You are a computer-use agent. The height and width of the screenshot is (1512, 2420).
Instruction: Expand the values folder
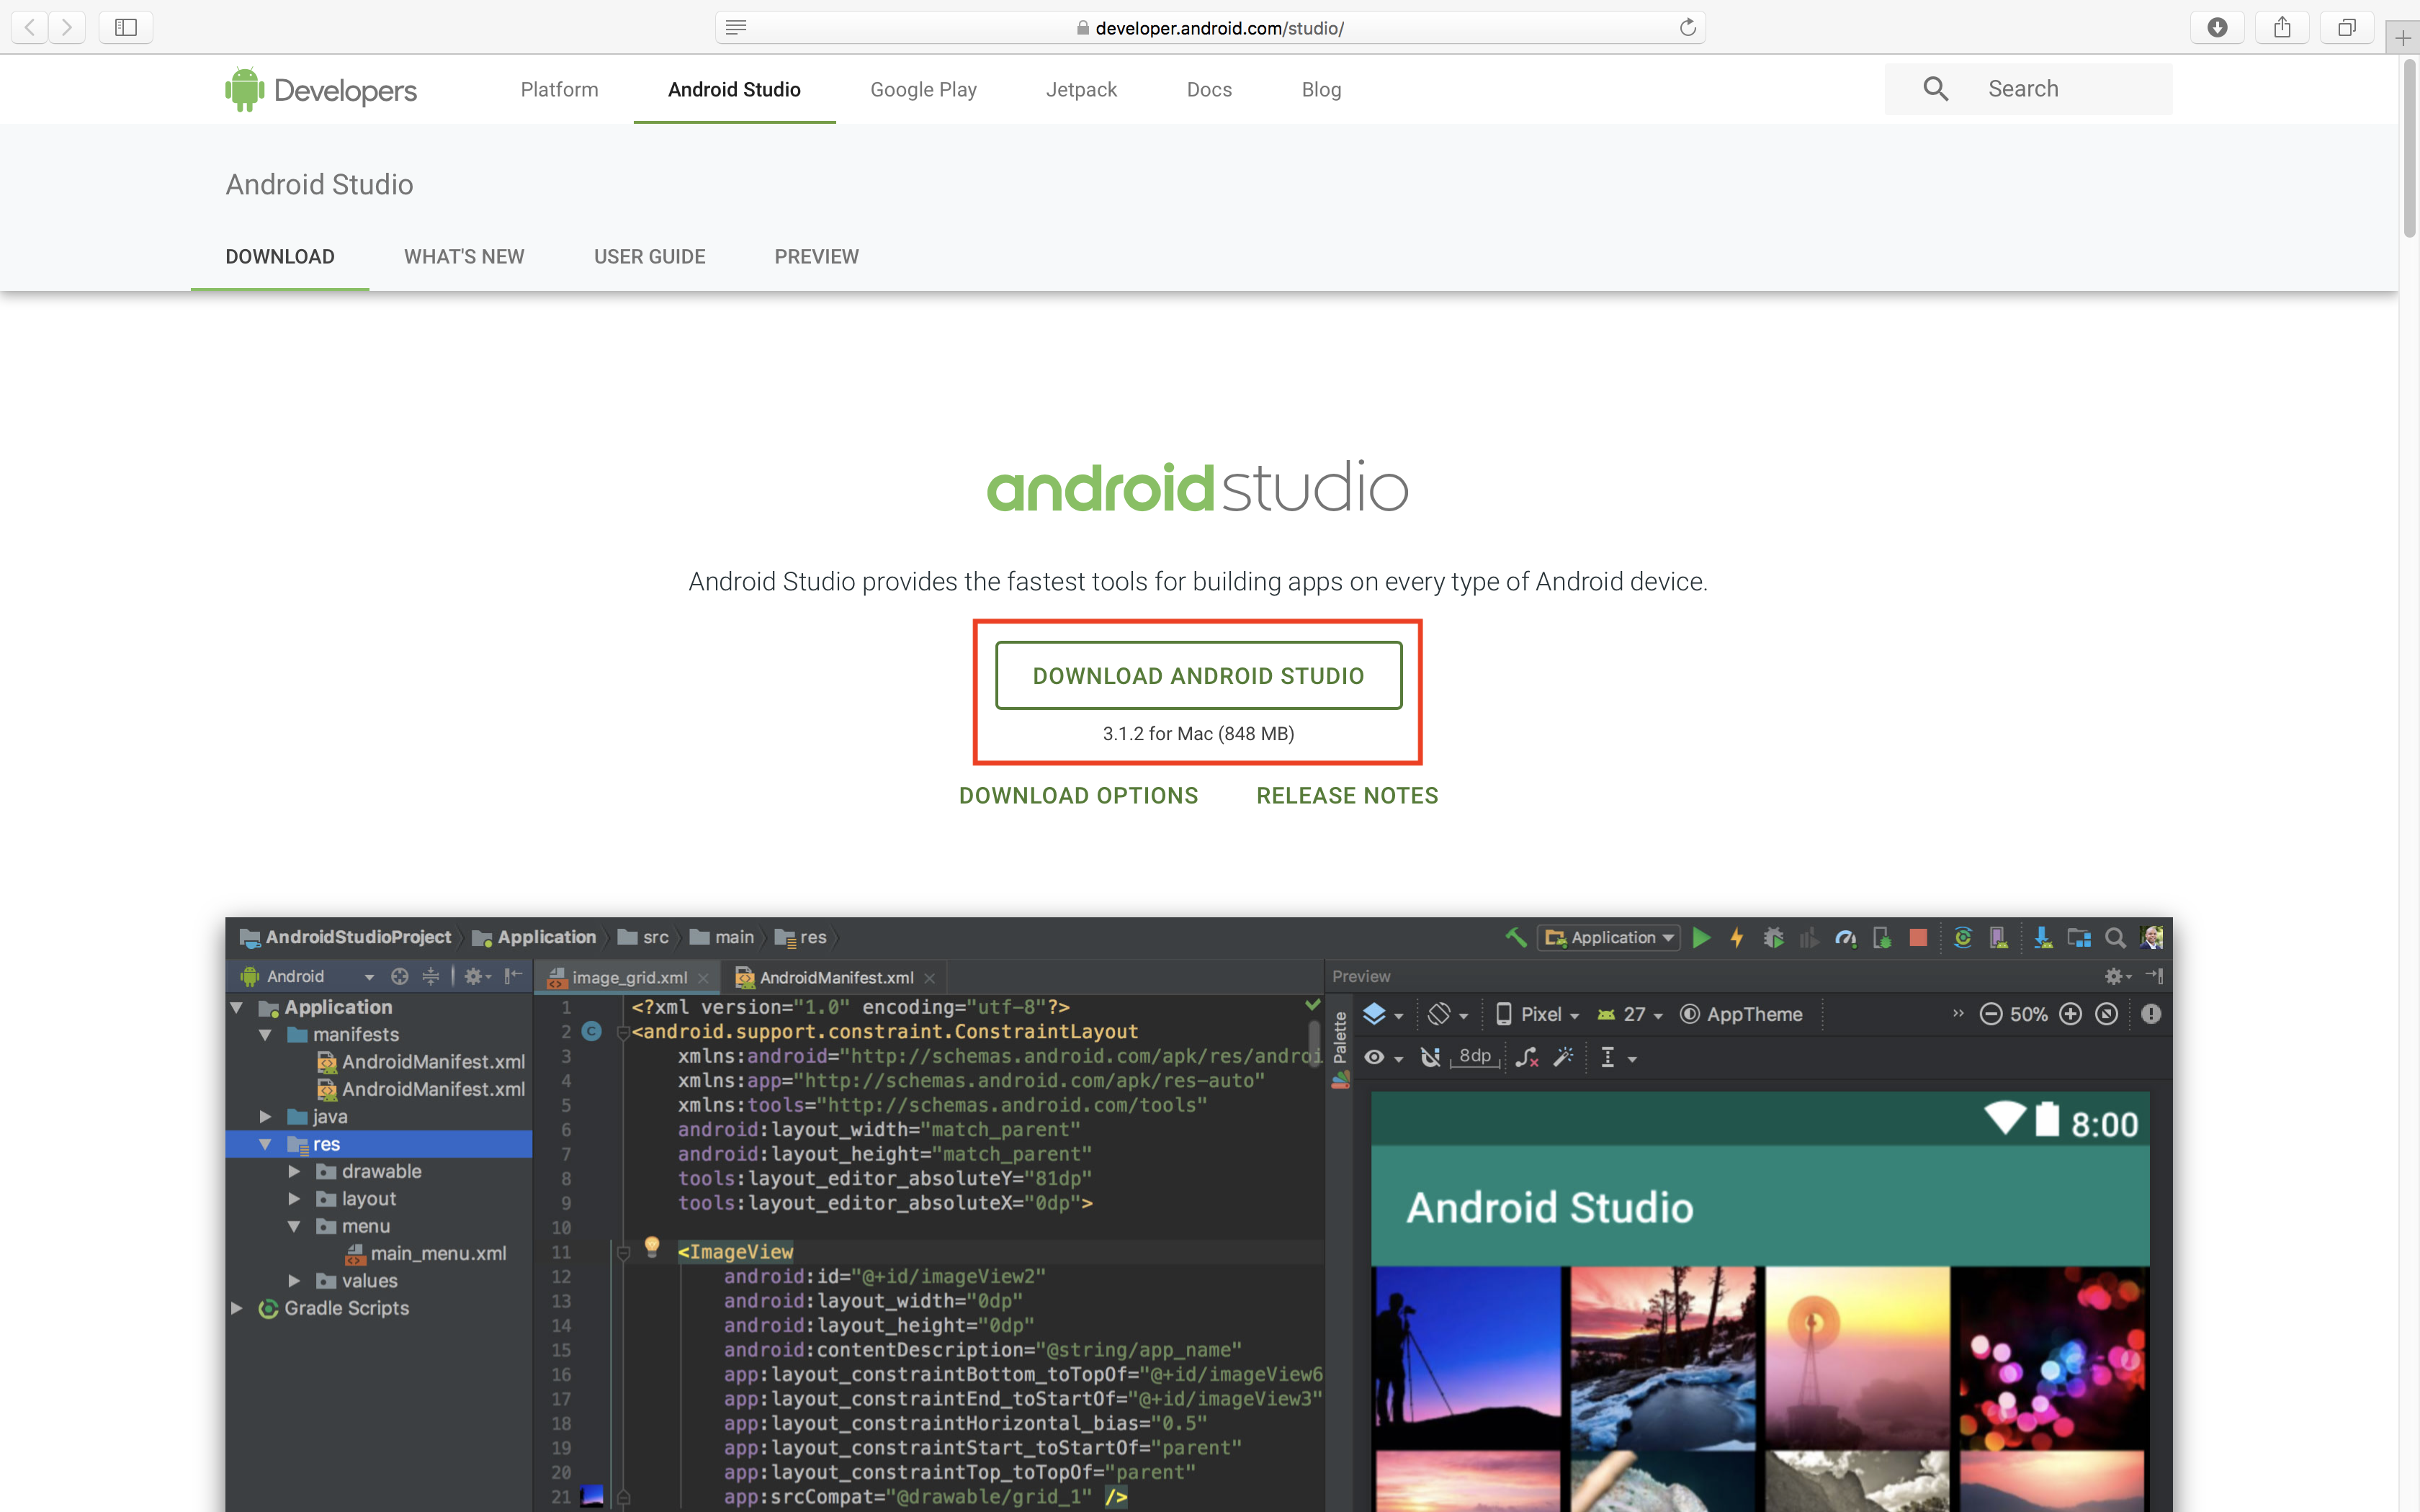[x=294, y=1281]
